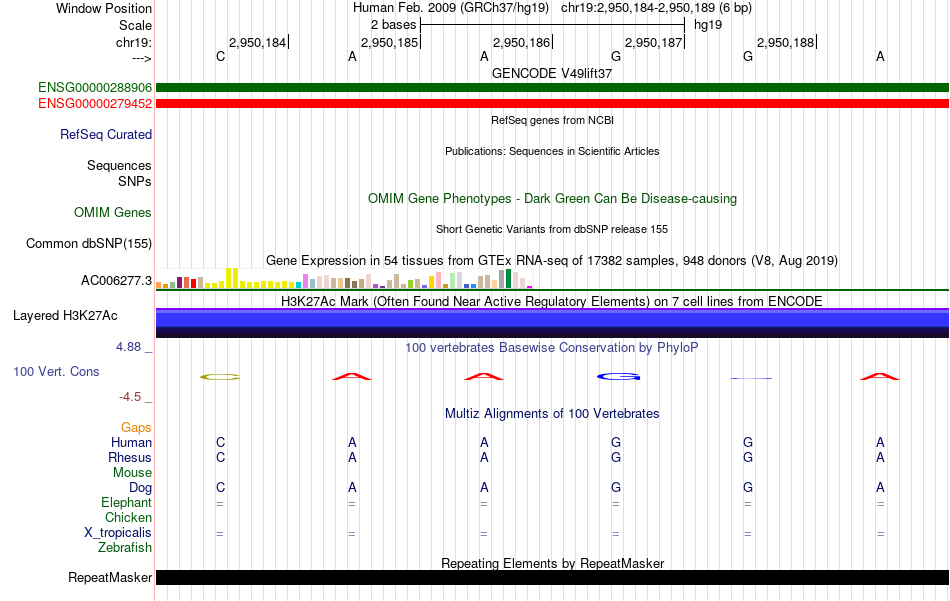Select the Chicken species row label
950x601 pixels.
pyautogui.click(x=128, y=517)
